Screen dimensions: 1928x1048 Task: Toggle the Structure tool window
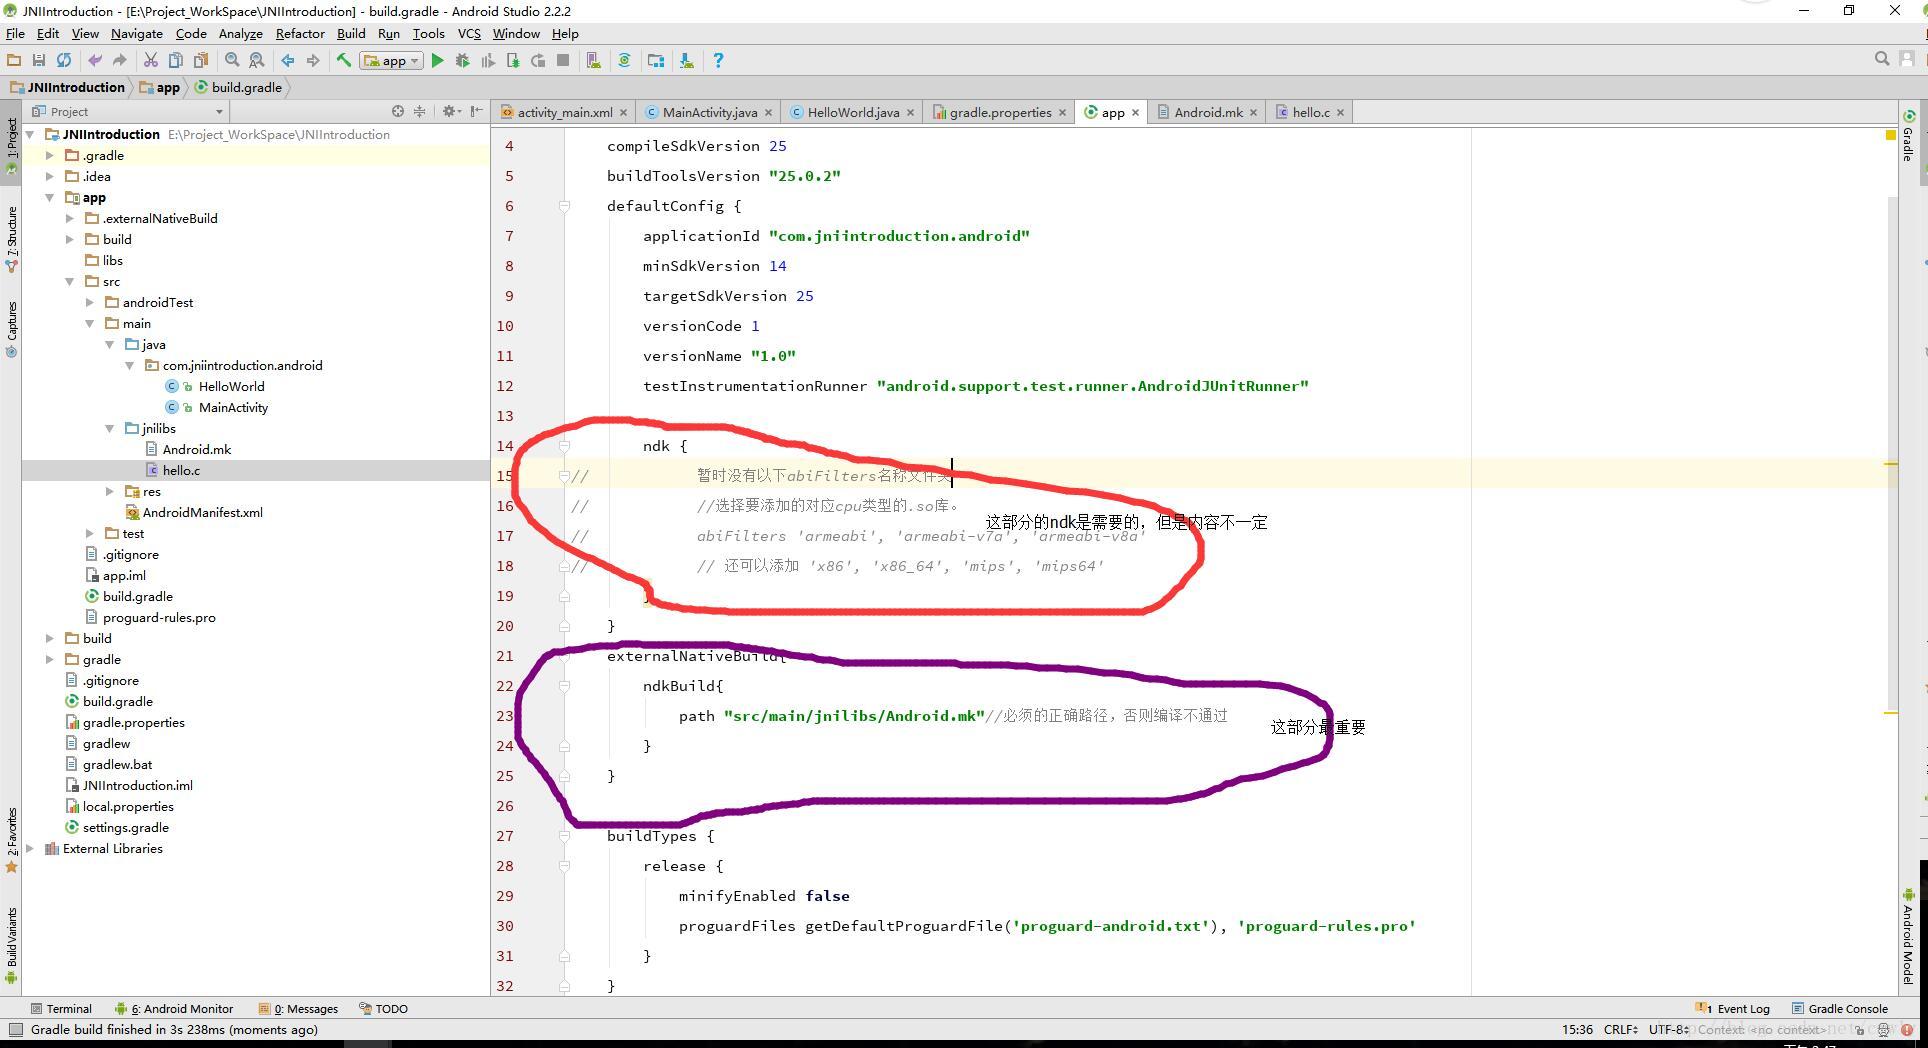point(12,238)
